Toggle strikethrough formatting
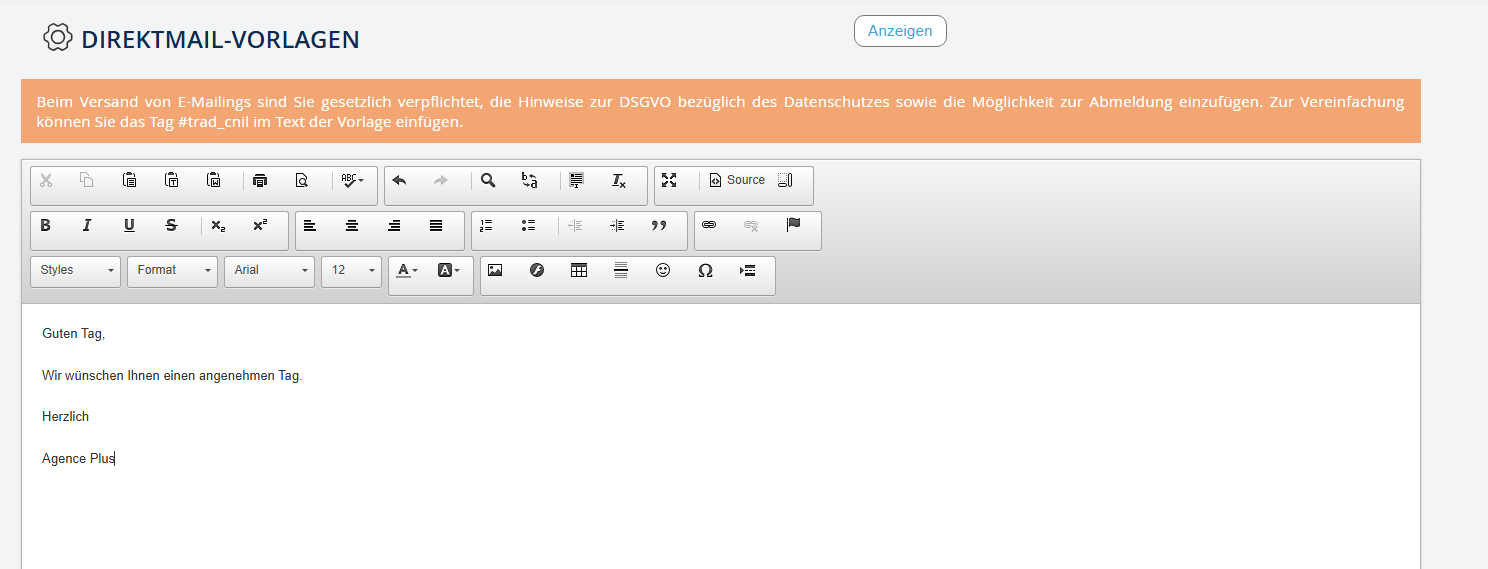Viewport: 1488px width, 569px height. 171,226
